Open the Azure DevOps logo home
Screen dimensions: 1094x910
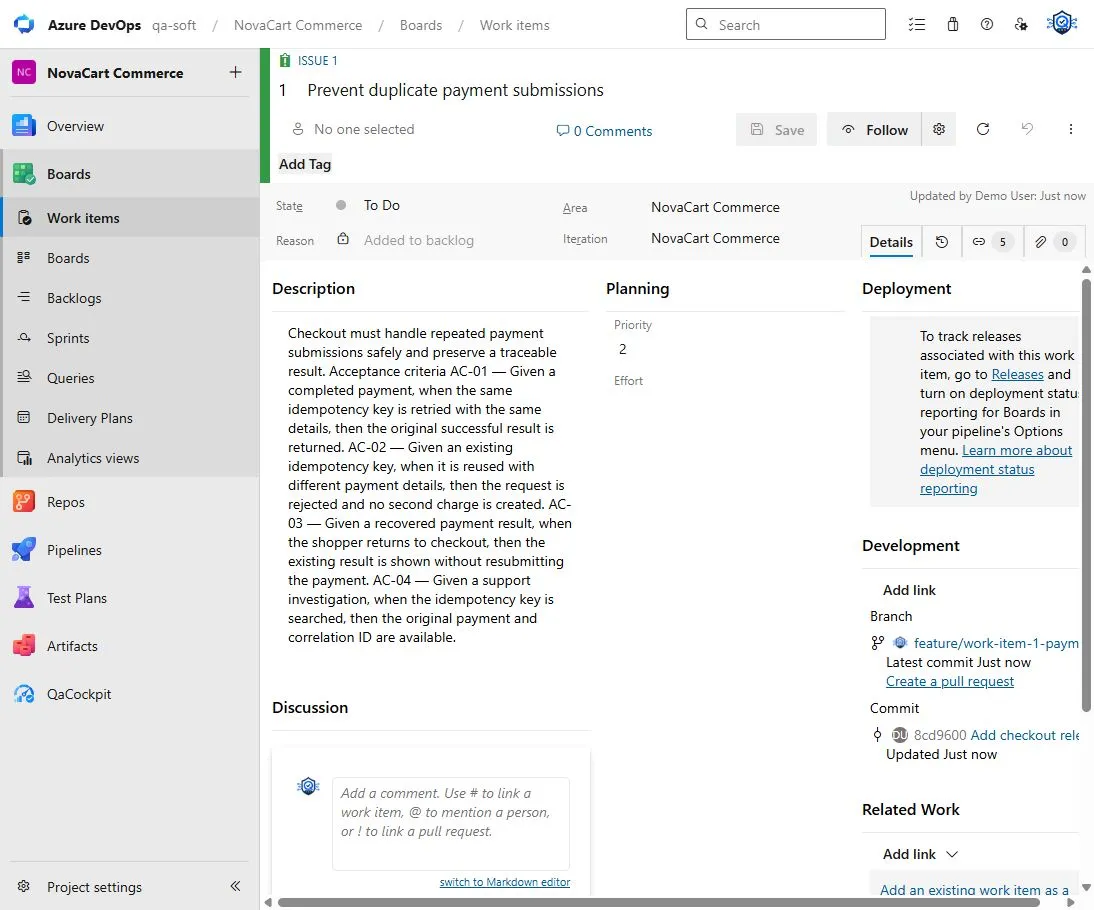click(24, 24)
